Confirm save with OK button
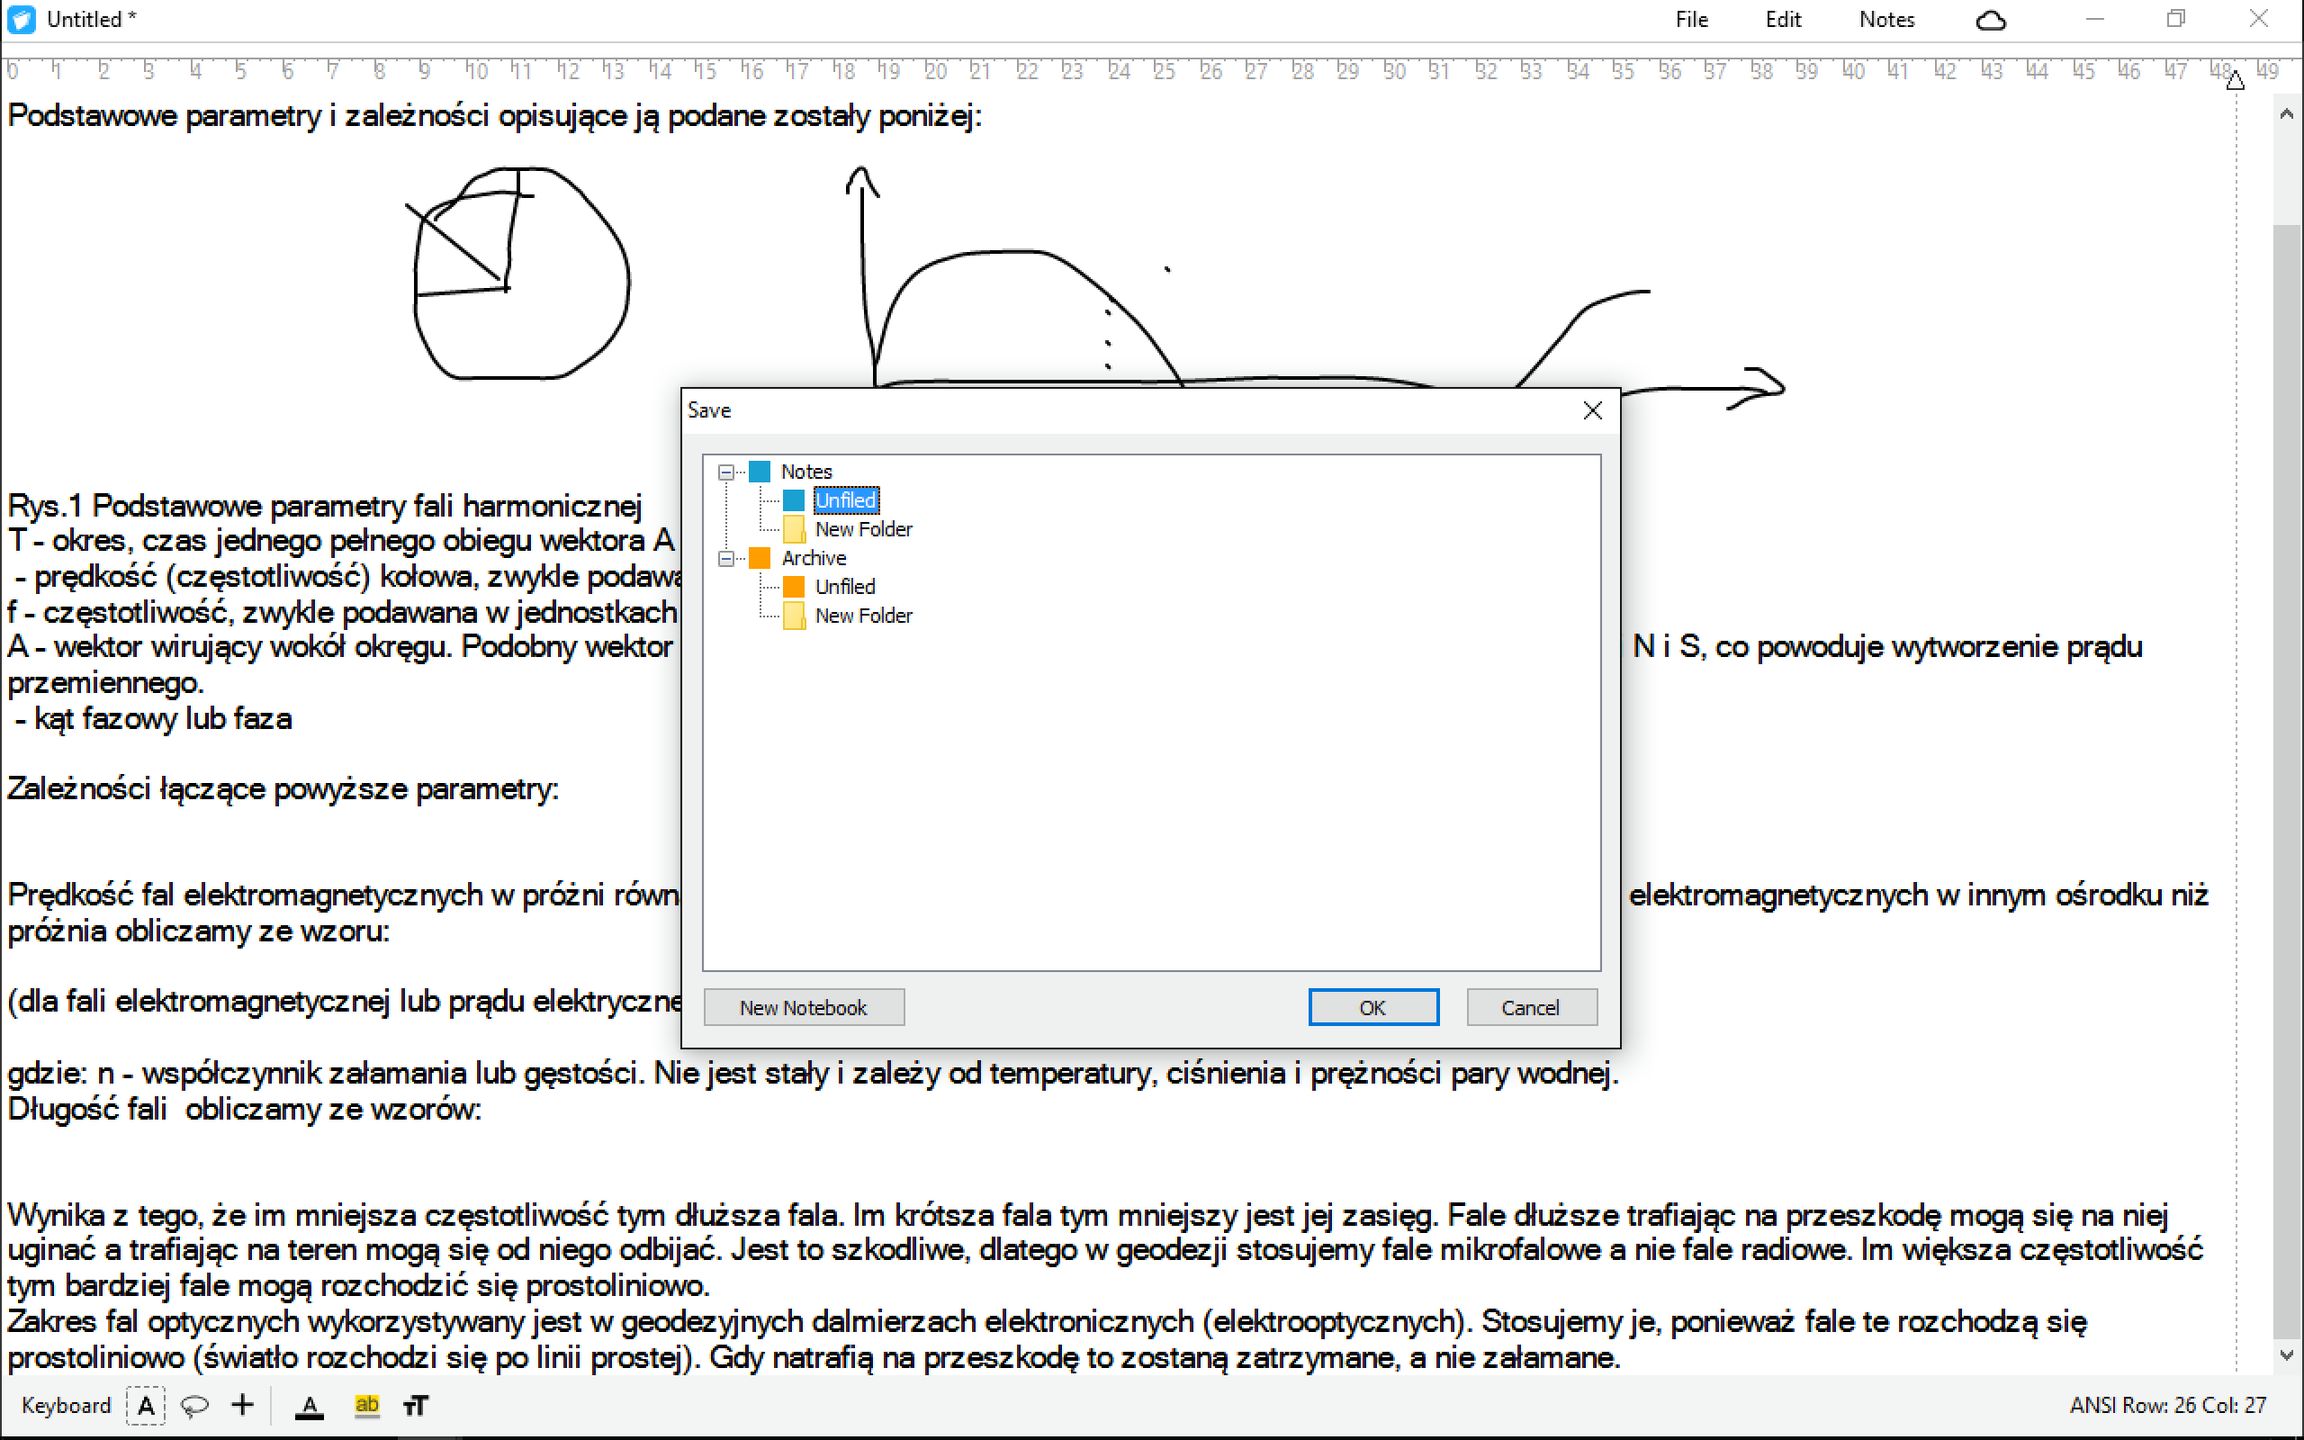2304x1440 pixels. (1372, 1007)
